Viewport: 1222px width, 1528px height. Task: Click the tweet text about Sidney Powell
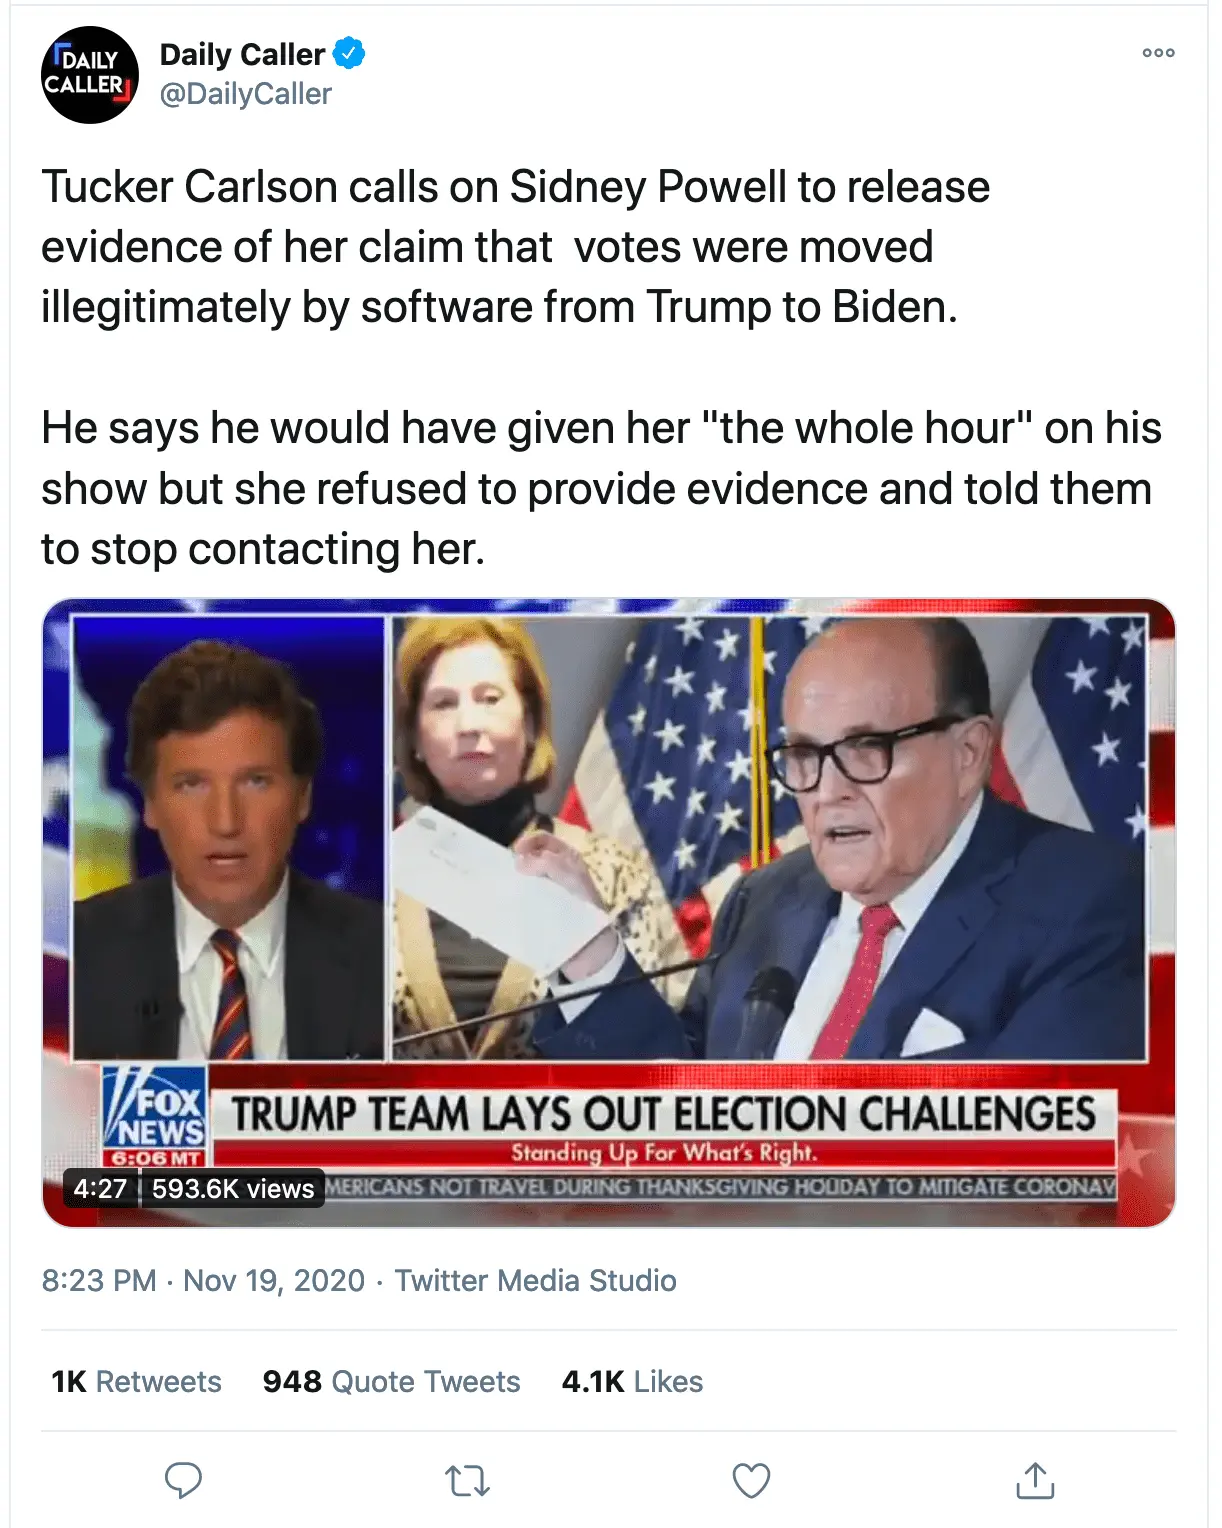point(515,247)
